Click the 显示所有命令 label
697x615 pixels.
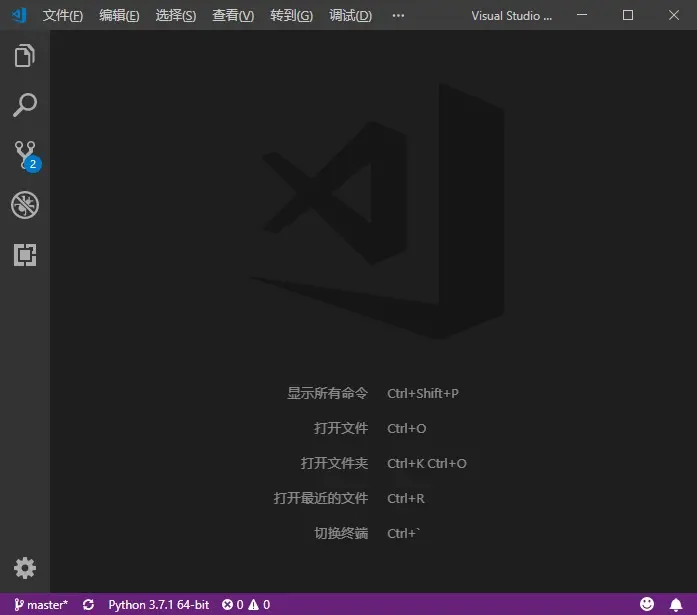328,393
